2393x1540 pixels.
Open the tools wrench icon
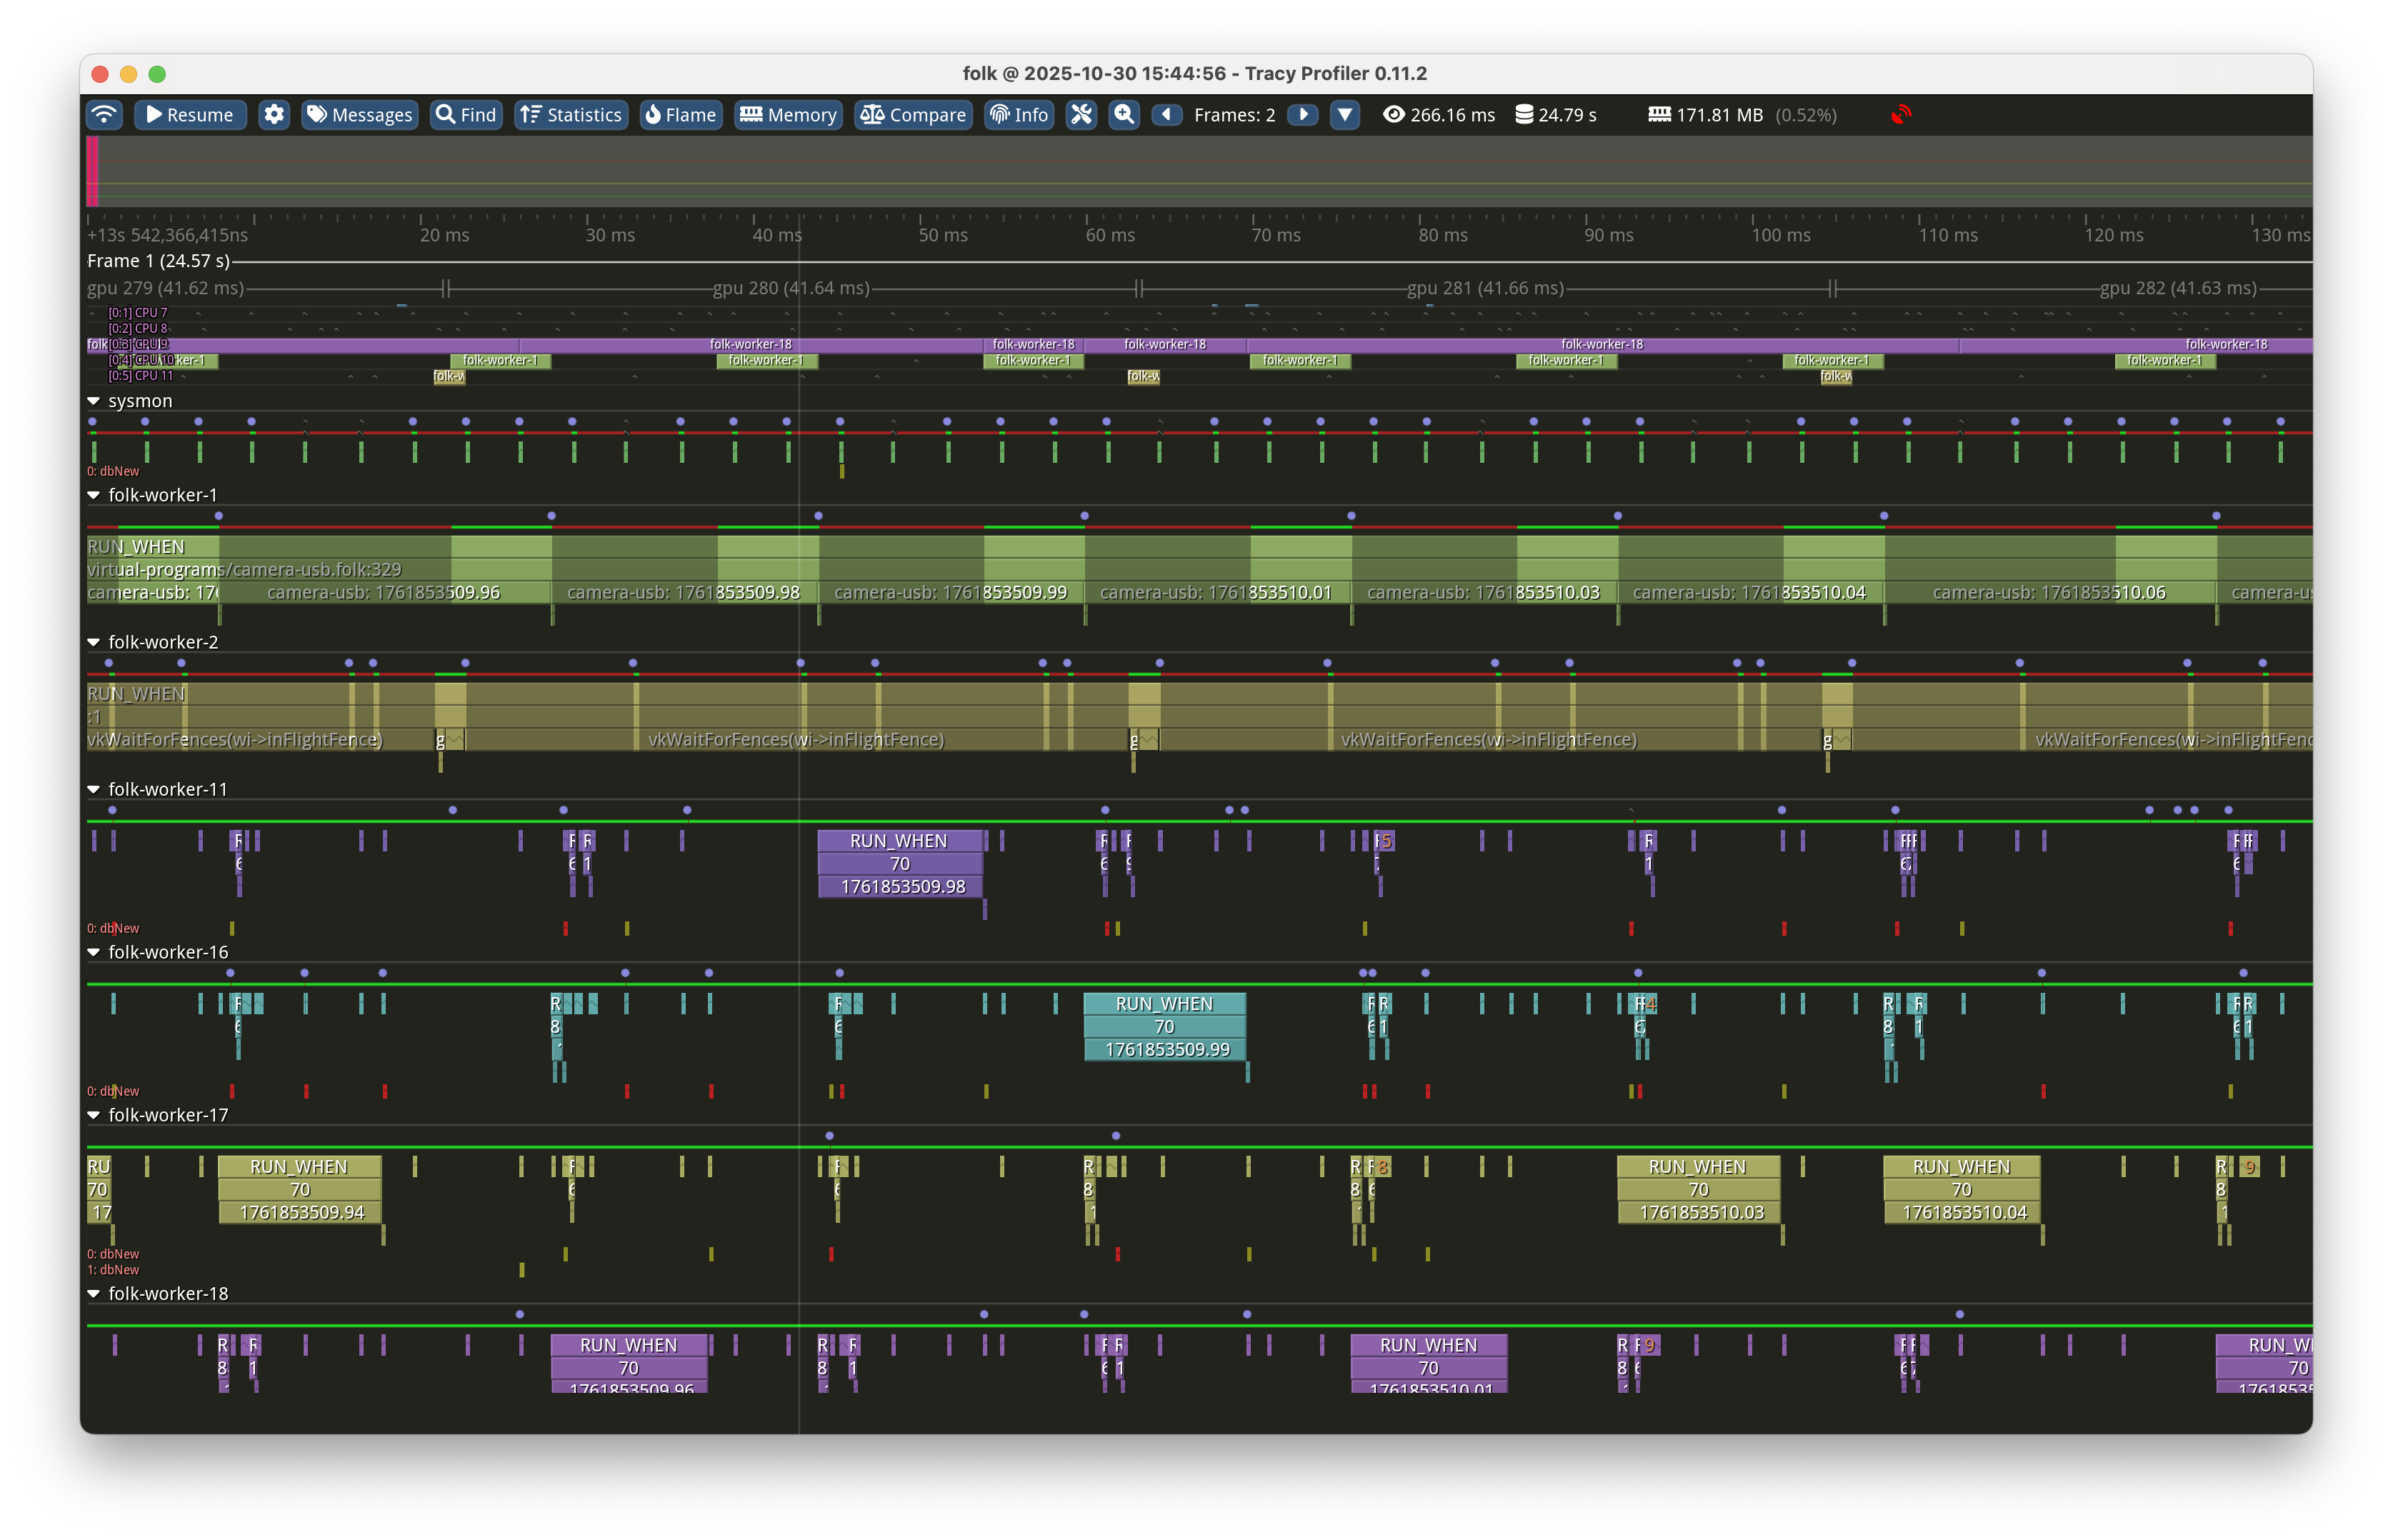[1081, 115]
